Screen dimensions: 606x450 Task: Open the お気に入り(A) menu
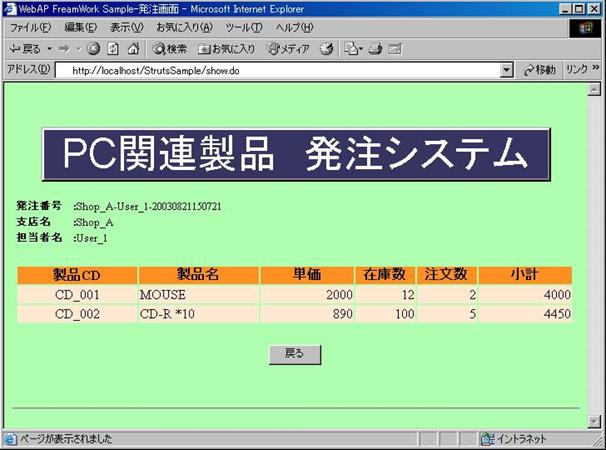tap(184, 27)
